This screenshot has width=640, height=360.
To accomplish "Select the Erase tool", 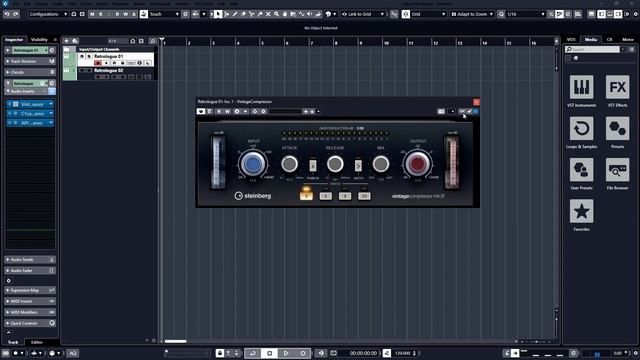I will pyautogui.click(x=243, y=14).
